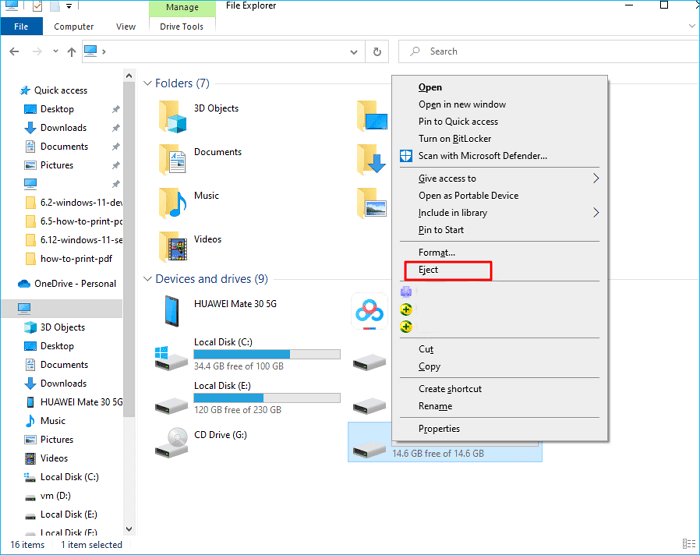Open Properties from context menu
Screen dimensions: 700x555
[439, 429]
